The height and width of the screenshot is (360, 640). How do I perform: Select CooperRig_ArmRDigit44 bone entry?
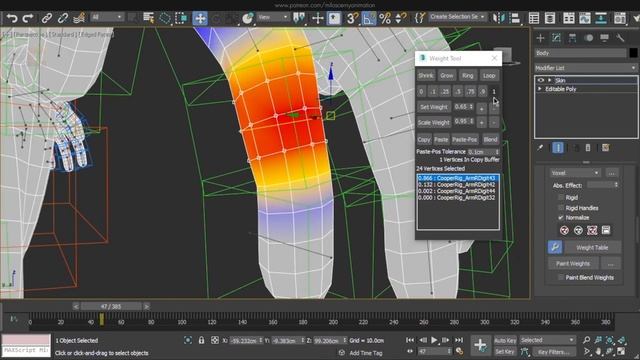(458, 191)
